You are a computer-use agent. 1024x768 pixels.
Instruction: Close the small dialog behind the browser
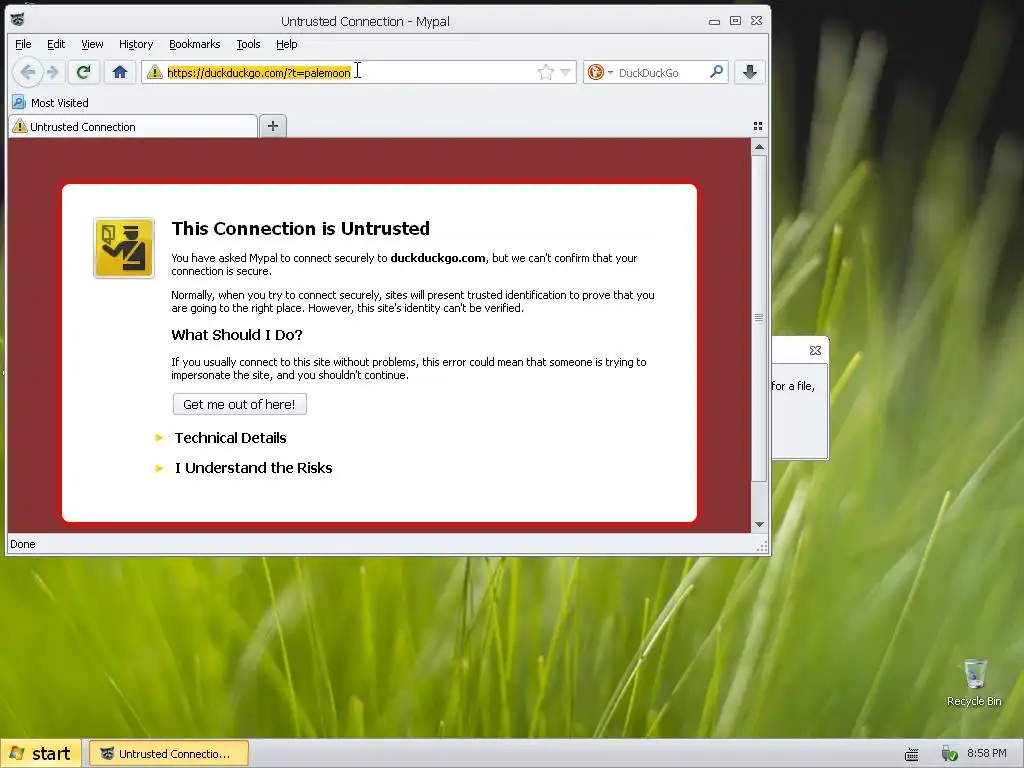(x=815, y=351)
